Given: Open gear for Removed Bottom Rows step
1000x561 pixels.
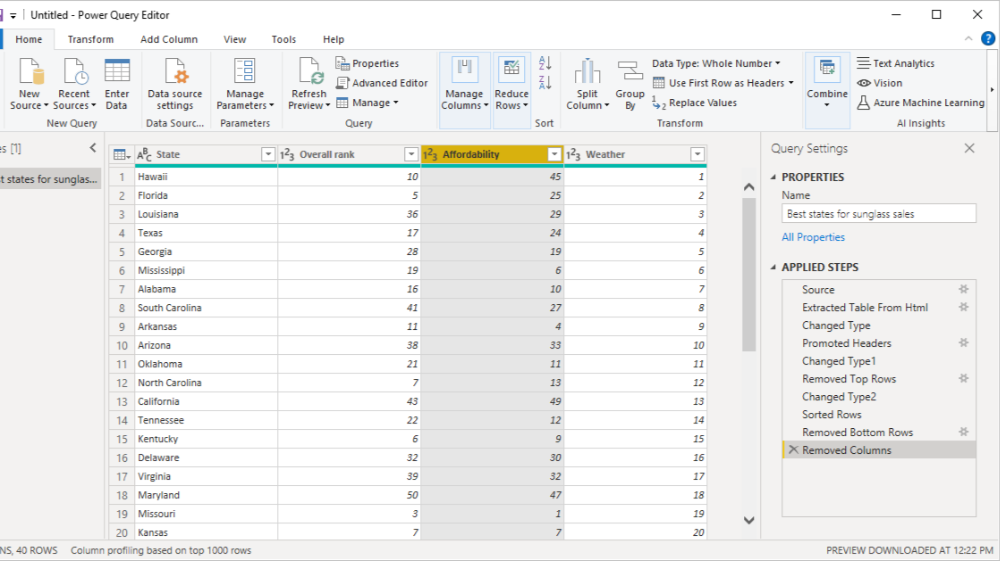Looking at the screenshot, I should (x=964, y=432).
